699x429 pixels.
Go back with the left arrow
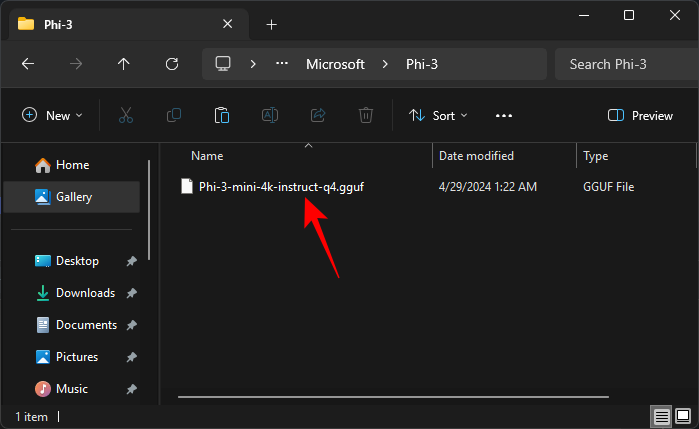[28, 64]
